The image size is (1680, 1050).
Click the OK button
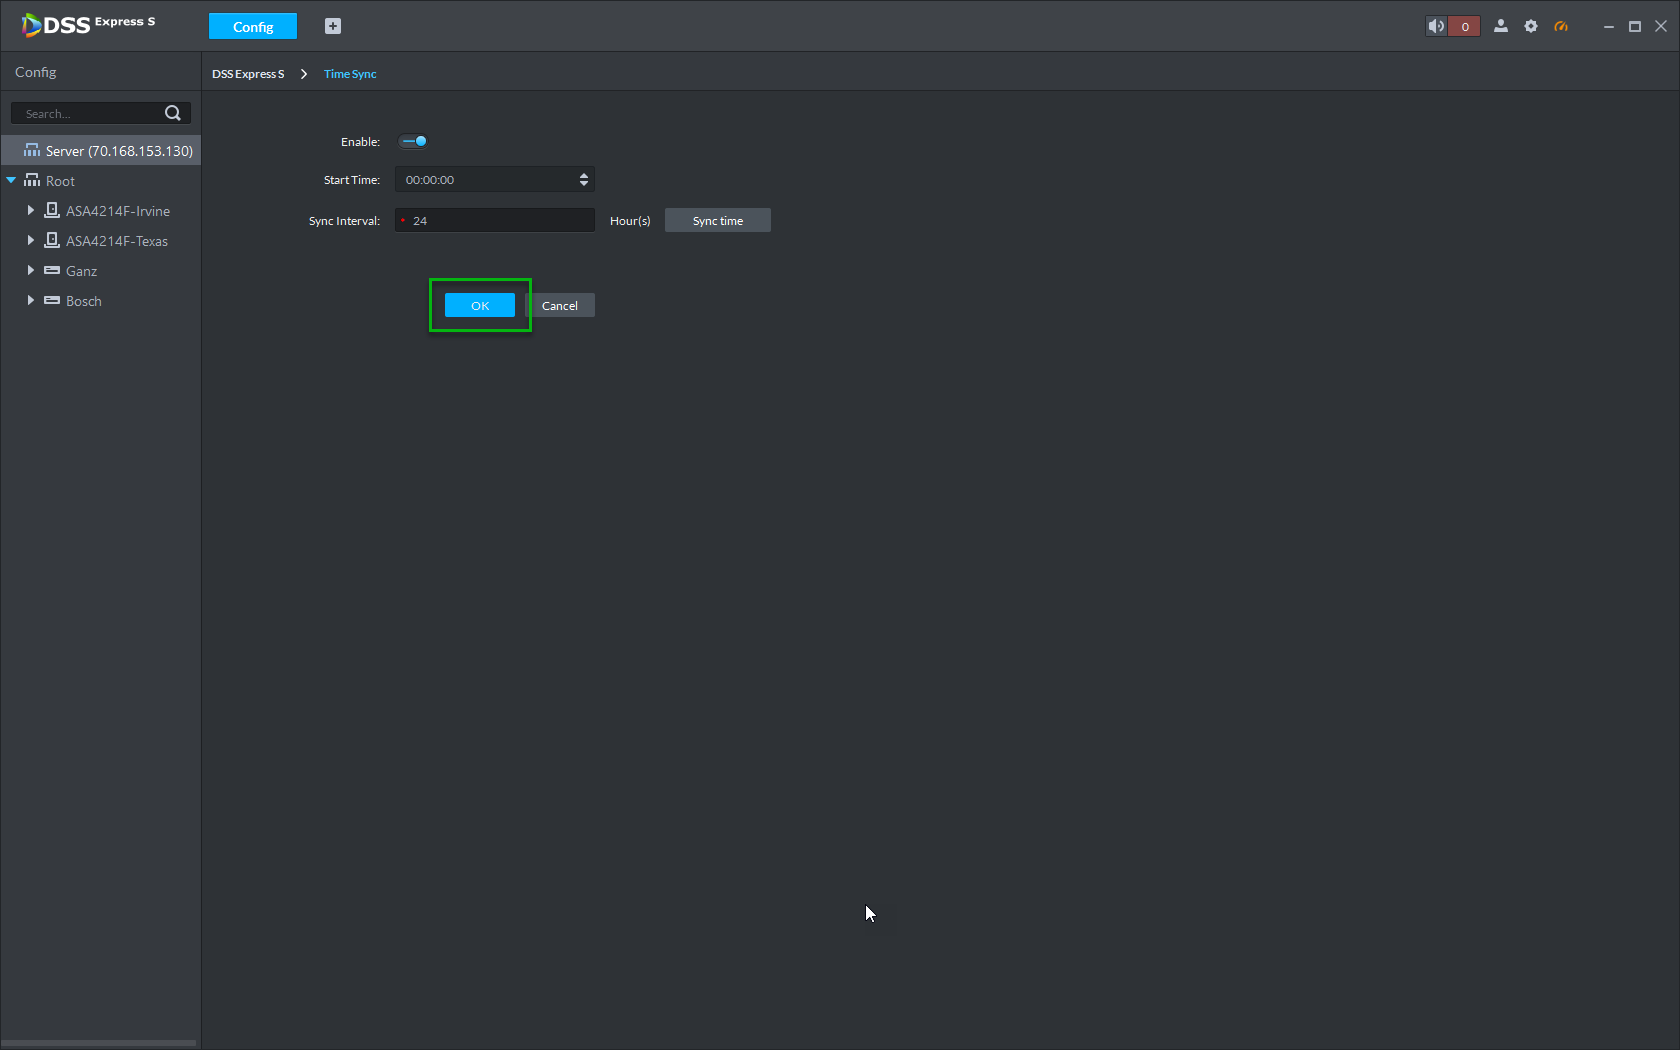(480, 305)
